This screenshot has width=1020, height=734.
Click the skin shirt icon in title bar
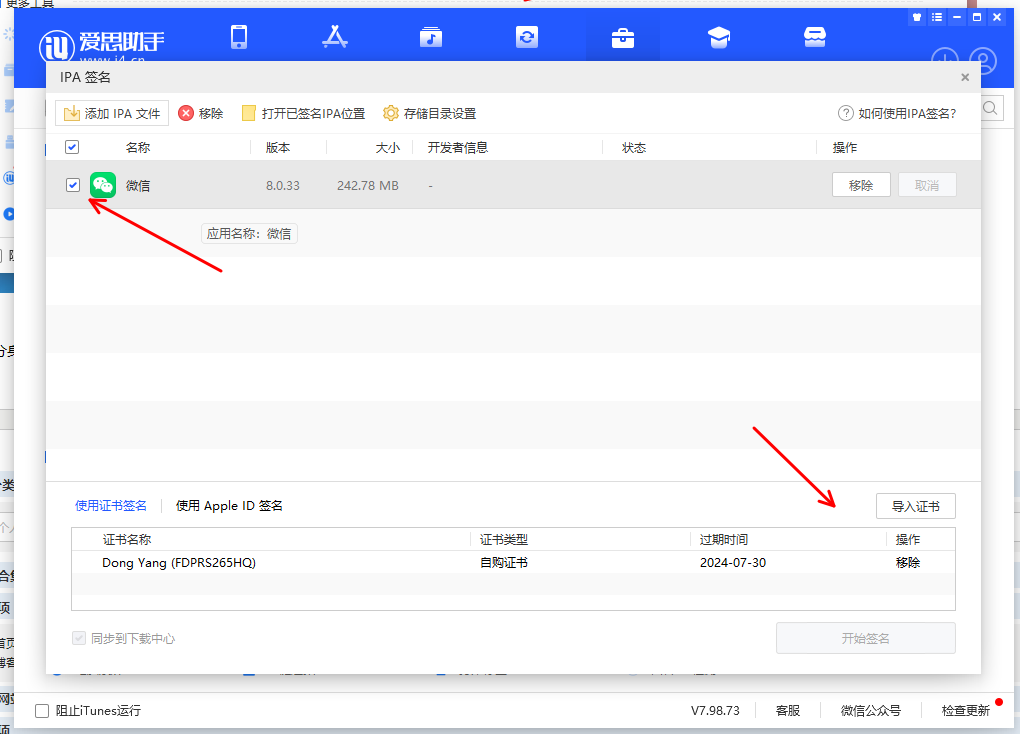(917, 18)
